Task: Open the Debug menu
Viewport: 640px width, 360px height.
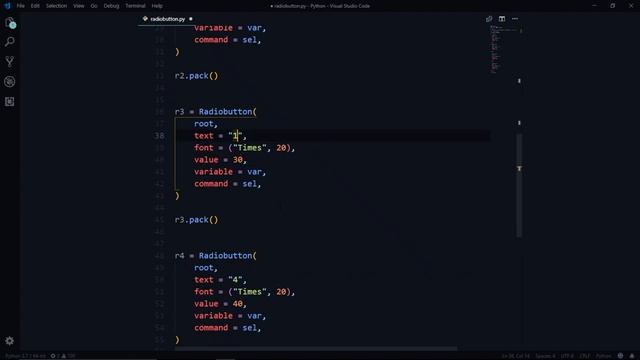Action: click(111, 6)
